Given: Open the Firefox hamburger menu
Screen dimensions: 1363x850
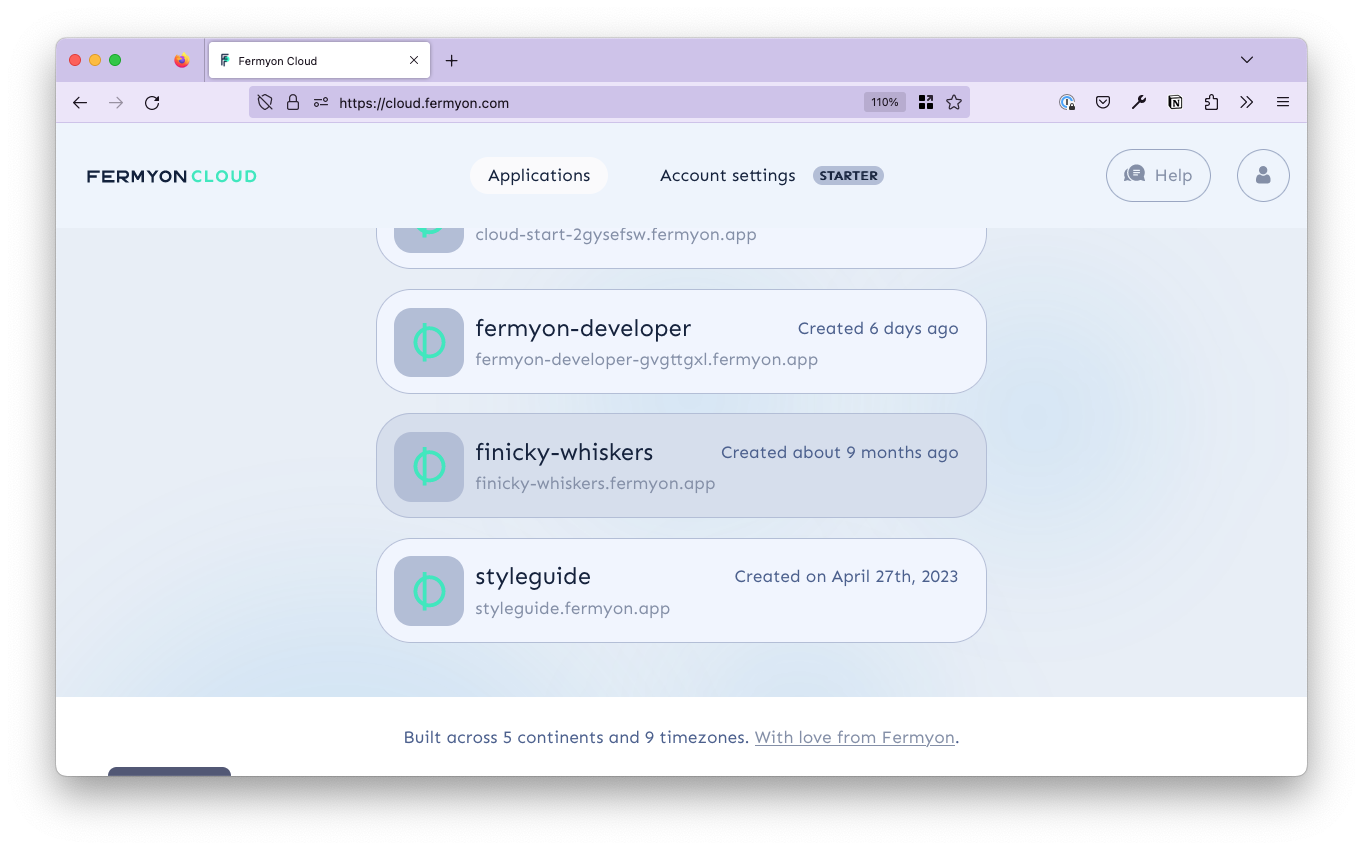Looking at the screenshot, I should [x=1283, y=102].
